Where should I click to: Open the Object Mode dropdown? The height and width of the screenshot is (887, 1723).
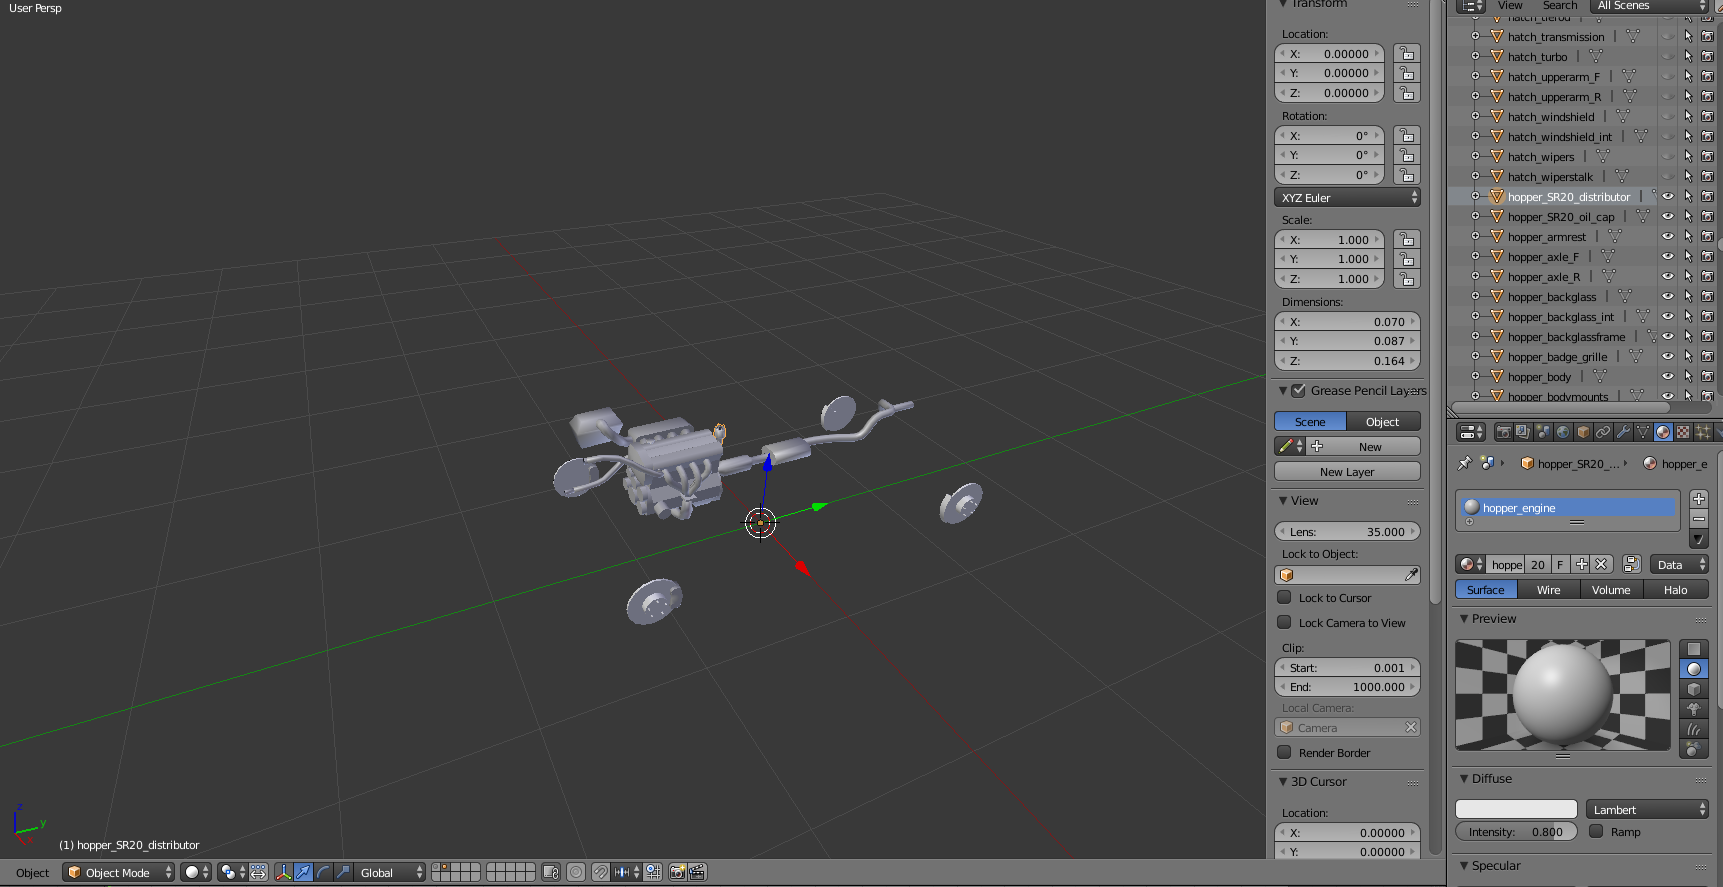tap(119, 872)
